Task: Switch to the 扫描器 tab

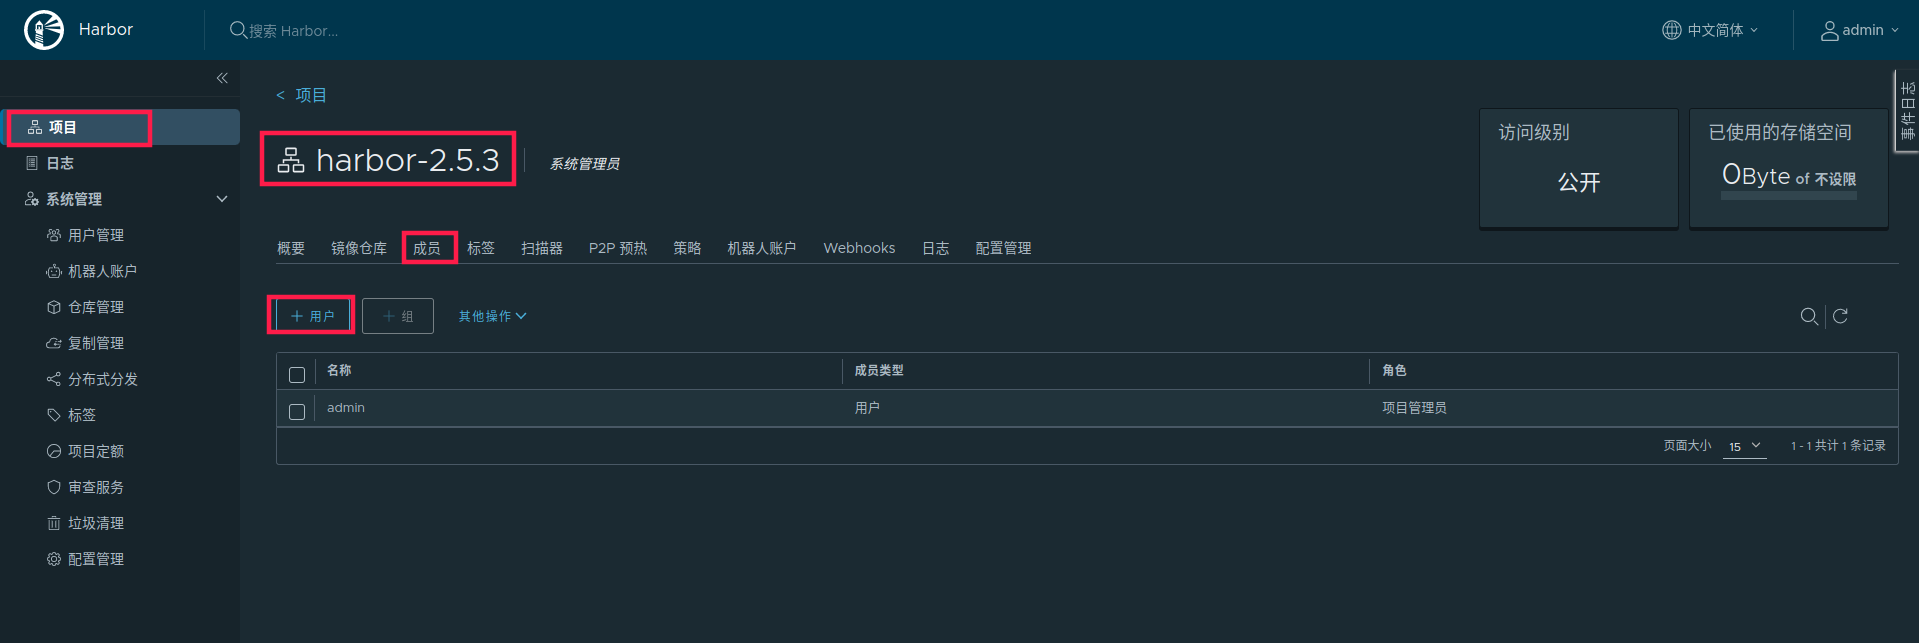Action: coord(542,248)
